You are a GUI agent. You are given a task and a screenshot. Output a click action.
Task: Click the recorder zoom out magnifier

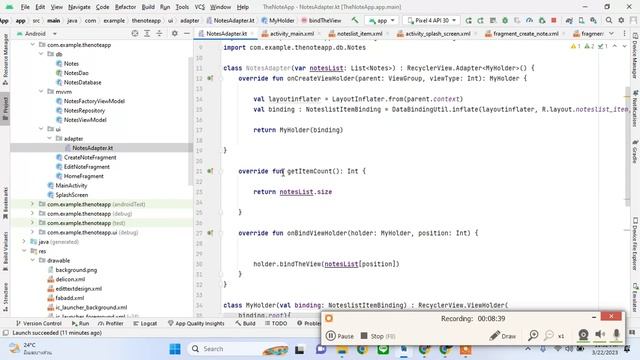pyautogui.click(x=549, y=336)
